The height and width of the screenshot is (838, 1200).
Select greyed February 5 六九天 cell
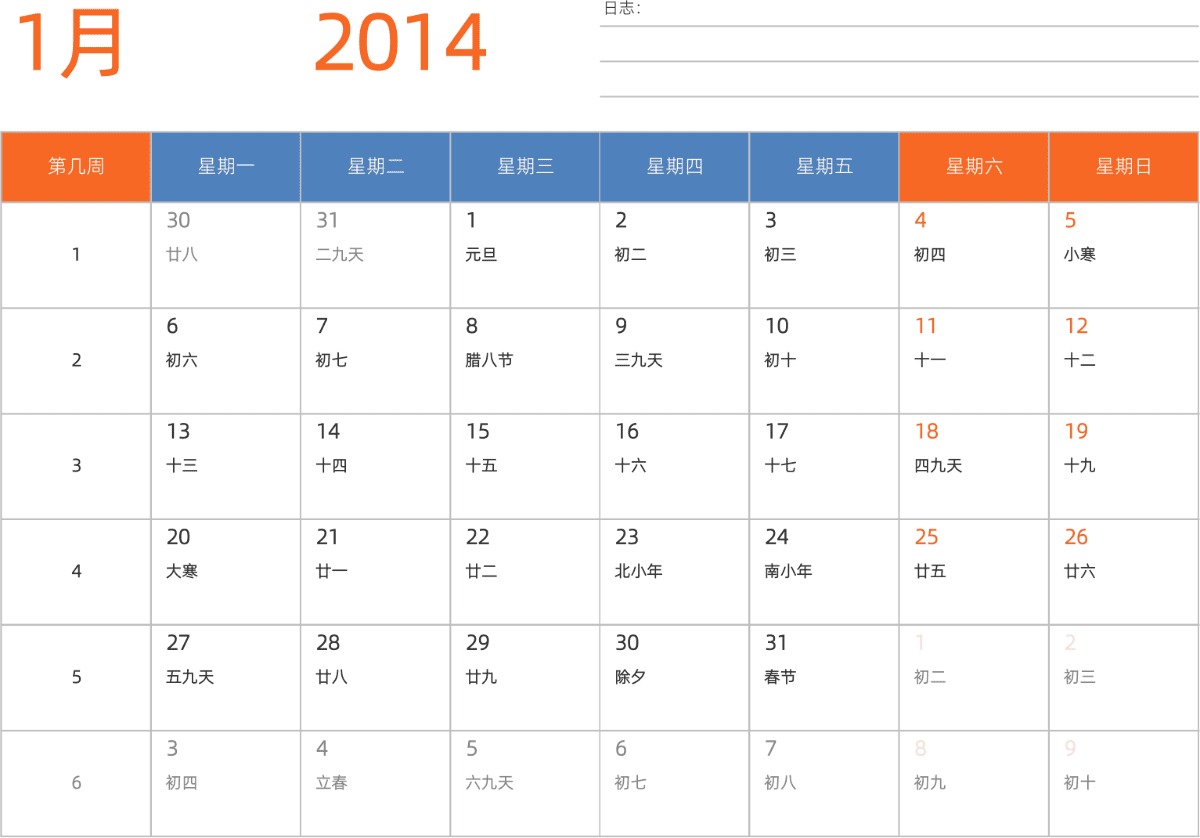click(525, 783)
